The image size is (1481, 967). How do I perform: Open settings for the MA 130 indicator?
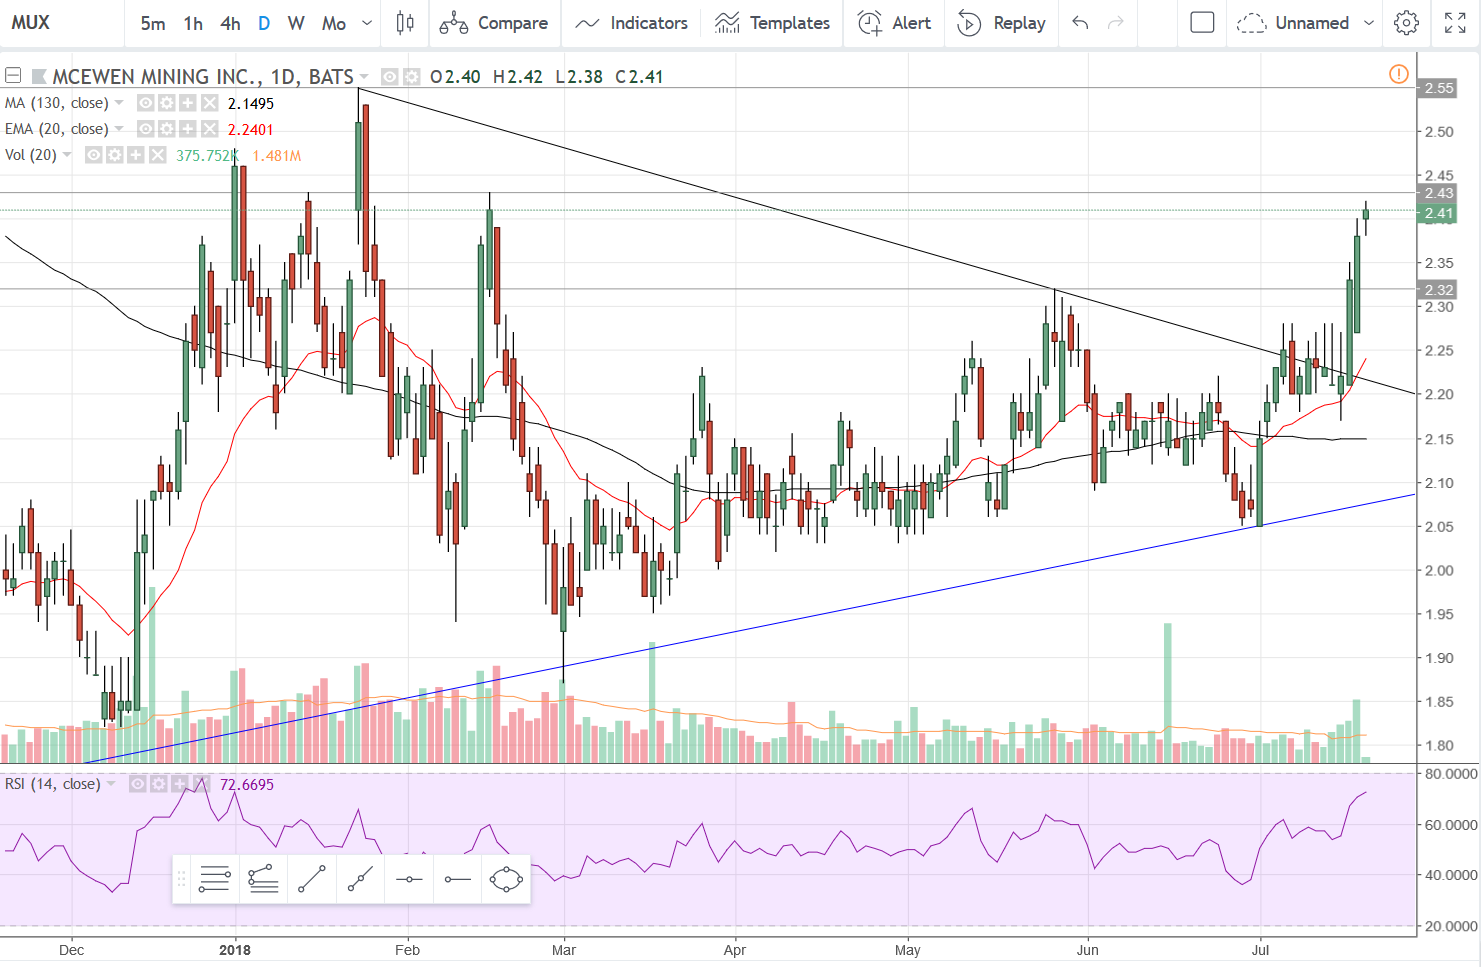tap(166, 103)
